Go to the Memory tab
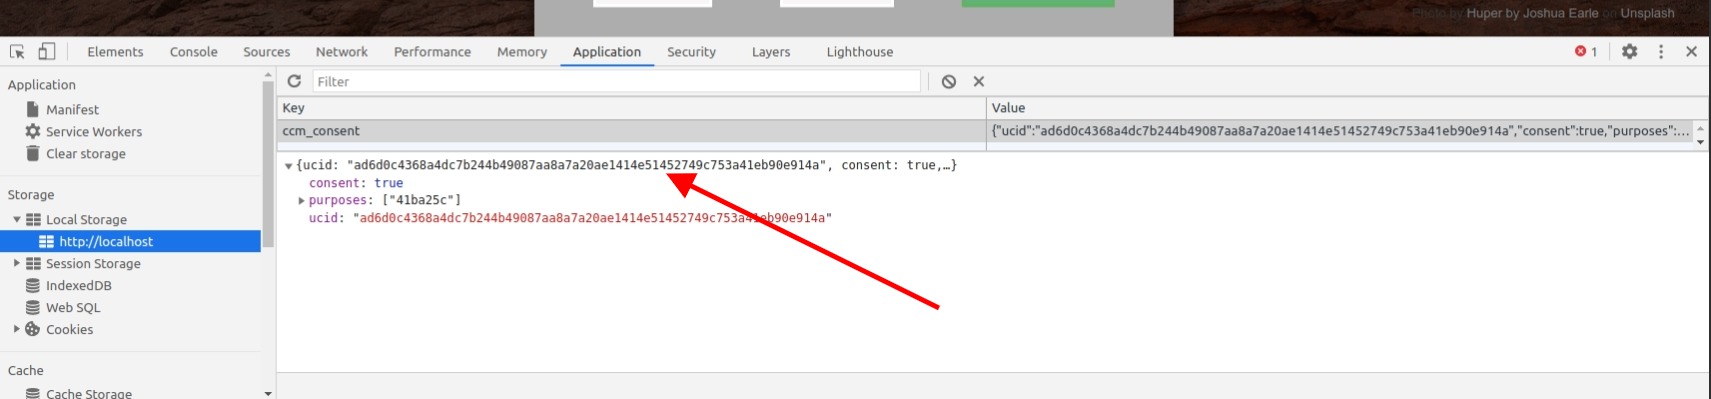The image size is (1711, 399). click(522, 52)
